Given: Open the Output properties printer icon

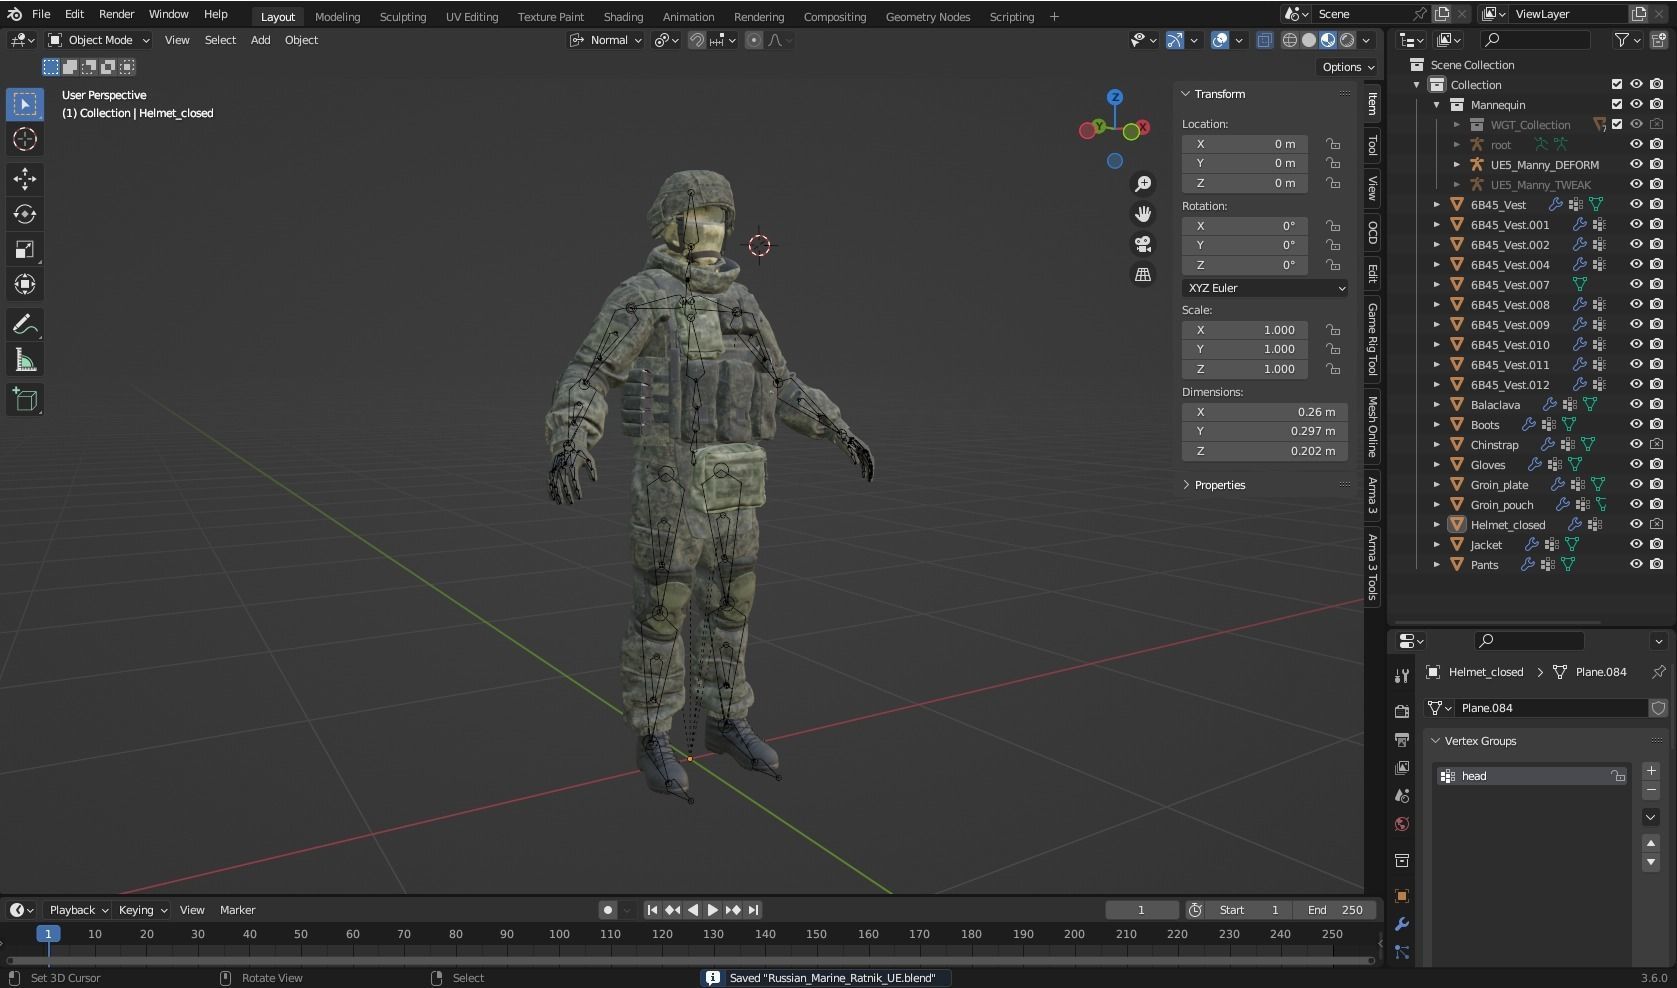Looking at the screenshot, I should [1402, 740].
